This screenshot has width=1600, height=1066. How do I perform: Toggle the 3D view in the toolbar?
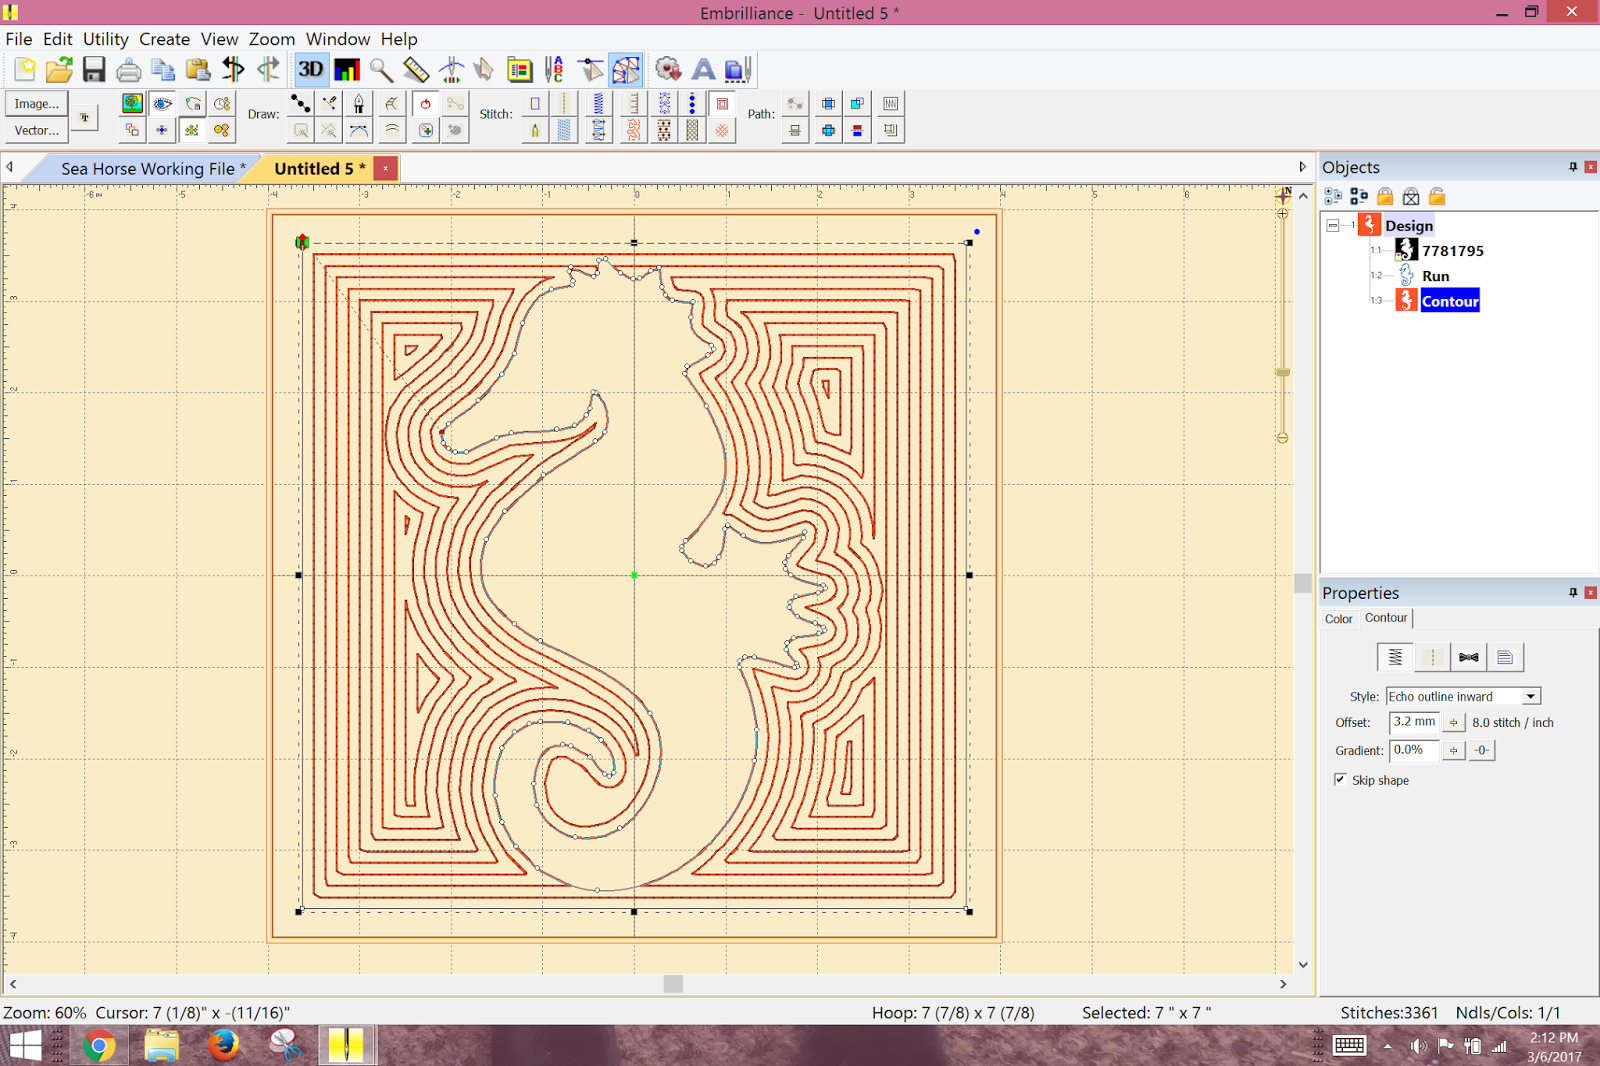[x=310, y=69]
